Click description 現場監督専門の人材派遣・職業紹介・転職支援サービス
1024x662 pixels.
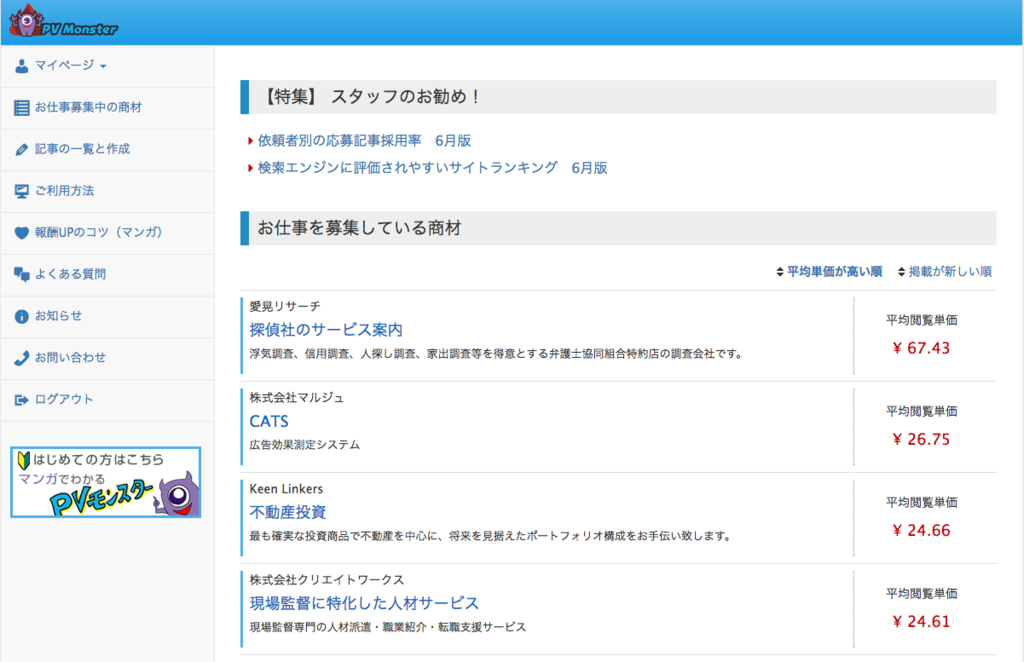(x=388, y=627)
